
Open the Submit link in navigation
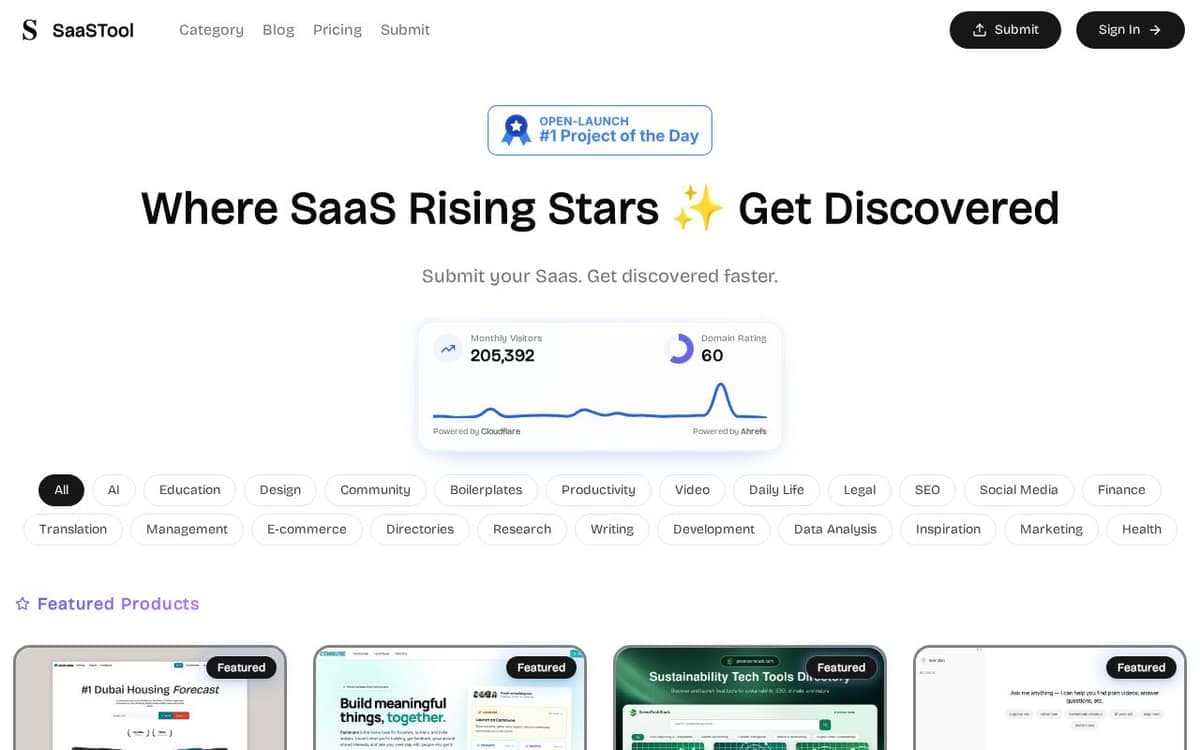pyautogui.click(x=405, y=30)
